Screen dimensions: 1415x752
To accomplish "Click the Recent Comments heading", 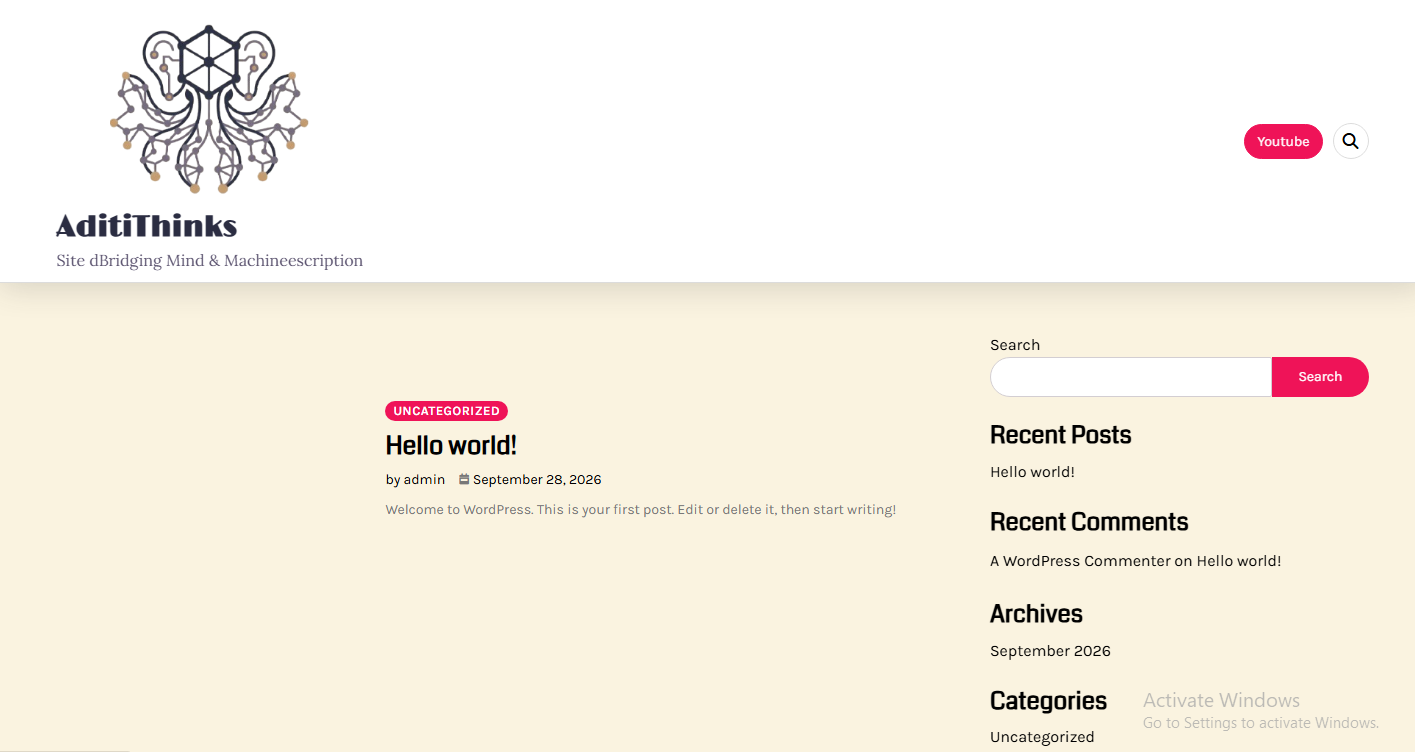I will click(x=1089, y=522).
